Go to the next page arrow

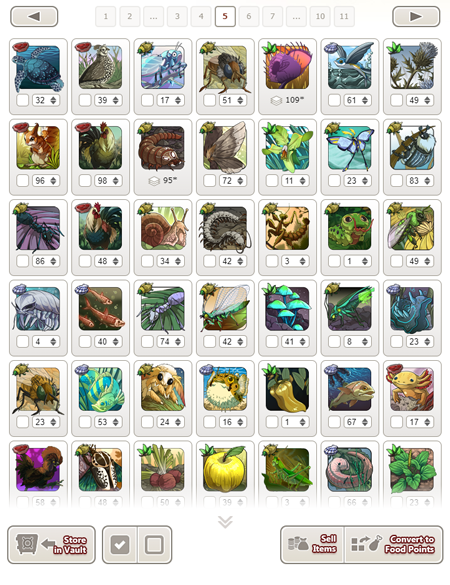coord(416,16)
